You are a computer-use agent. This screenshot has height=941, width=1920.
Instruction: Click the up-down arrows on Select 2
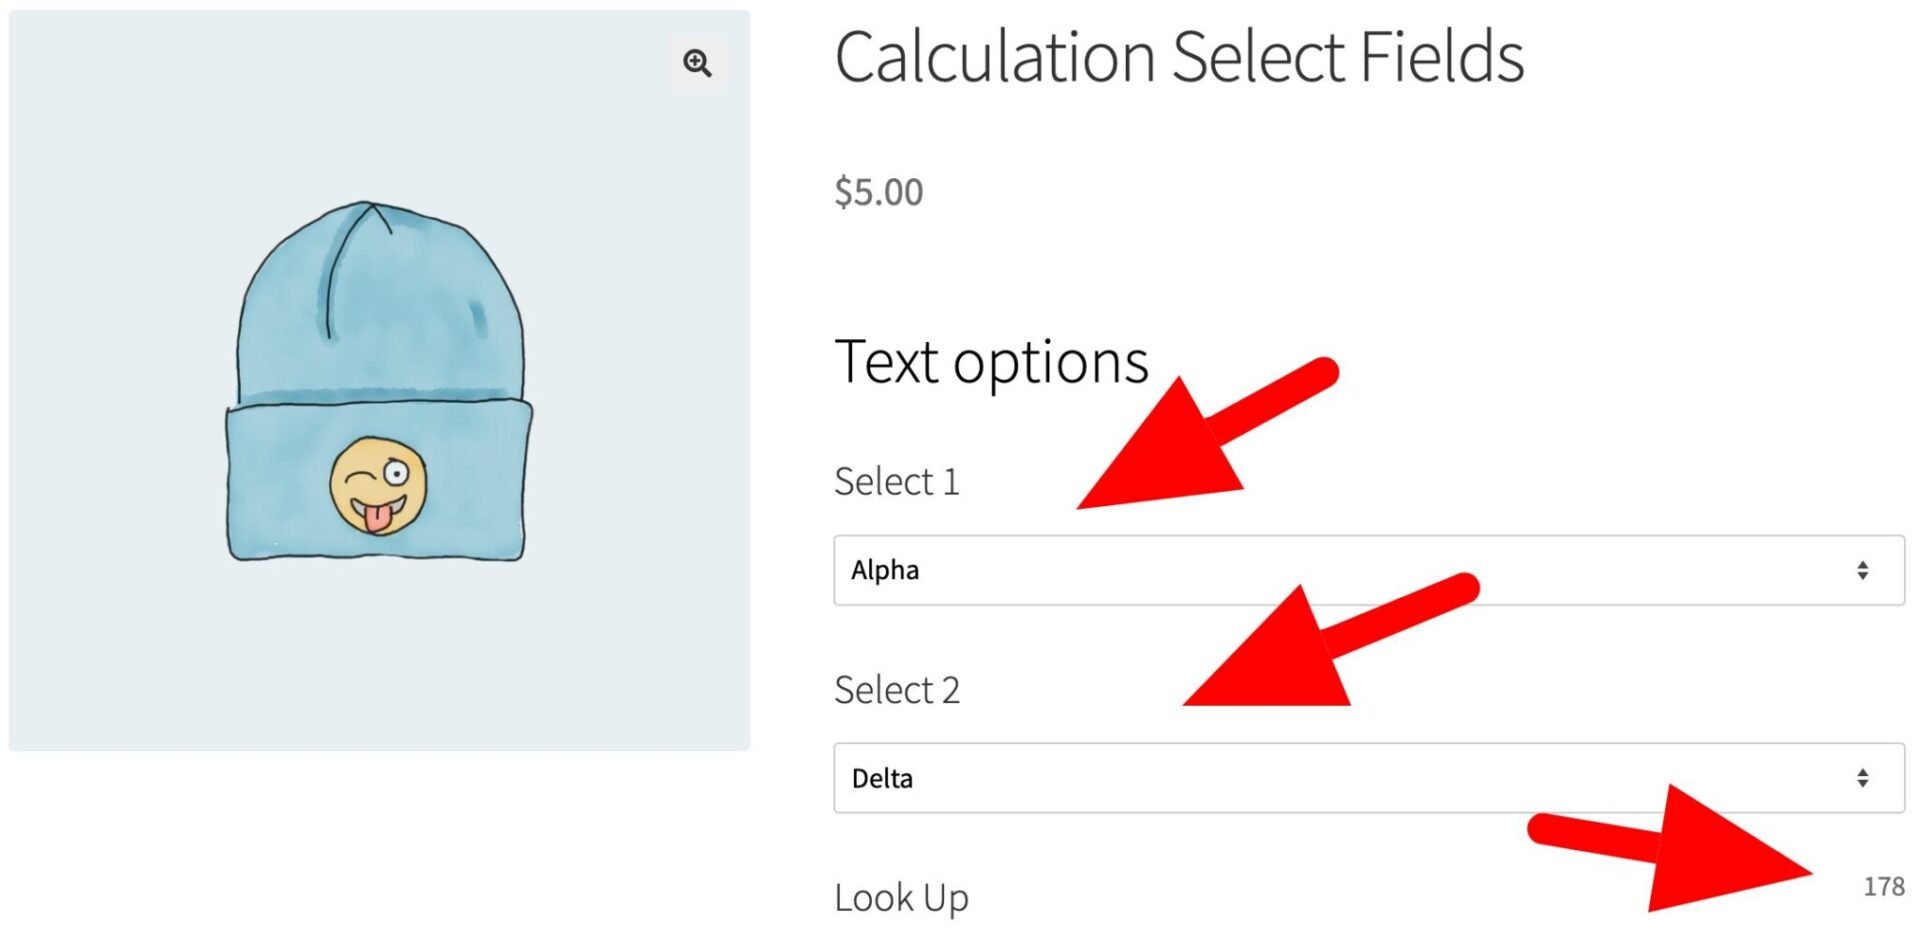click(1862, 778)
